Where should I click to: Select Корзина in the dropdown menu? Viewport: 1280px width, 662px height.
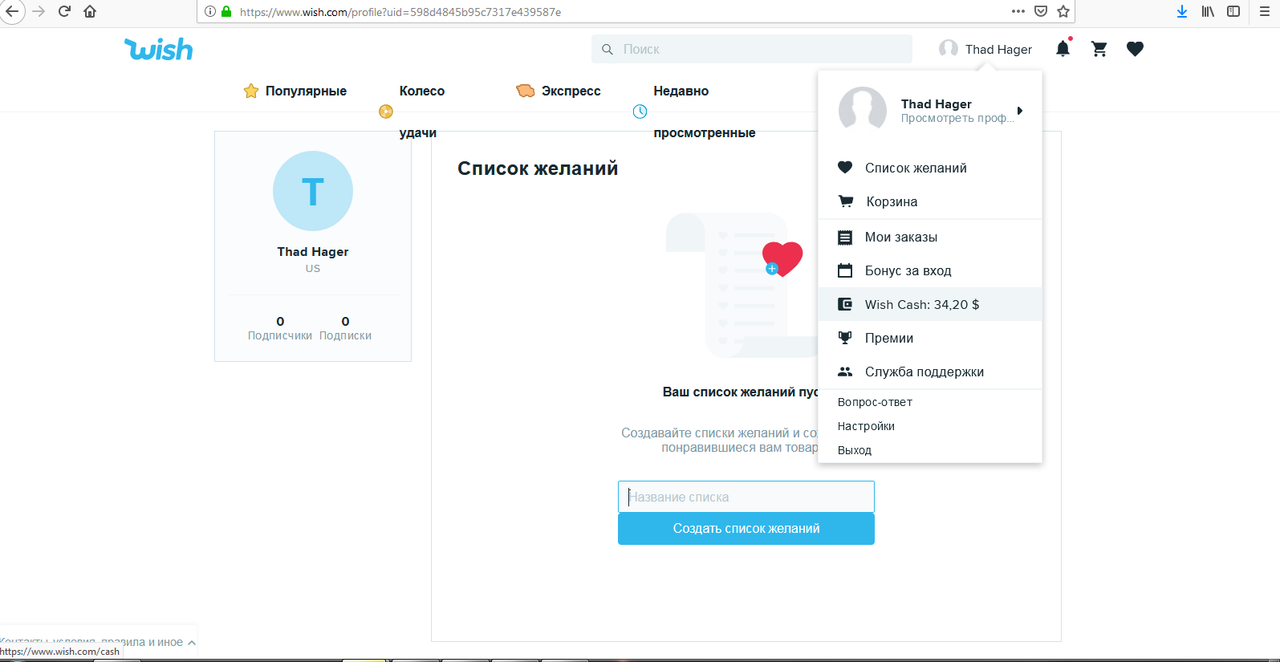click(x=930, y=201)
